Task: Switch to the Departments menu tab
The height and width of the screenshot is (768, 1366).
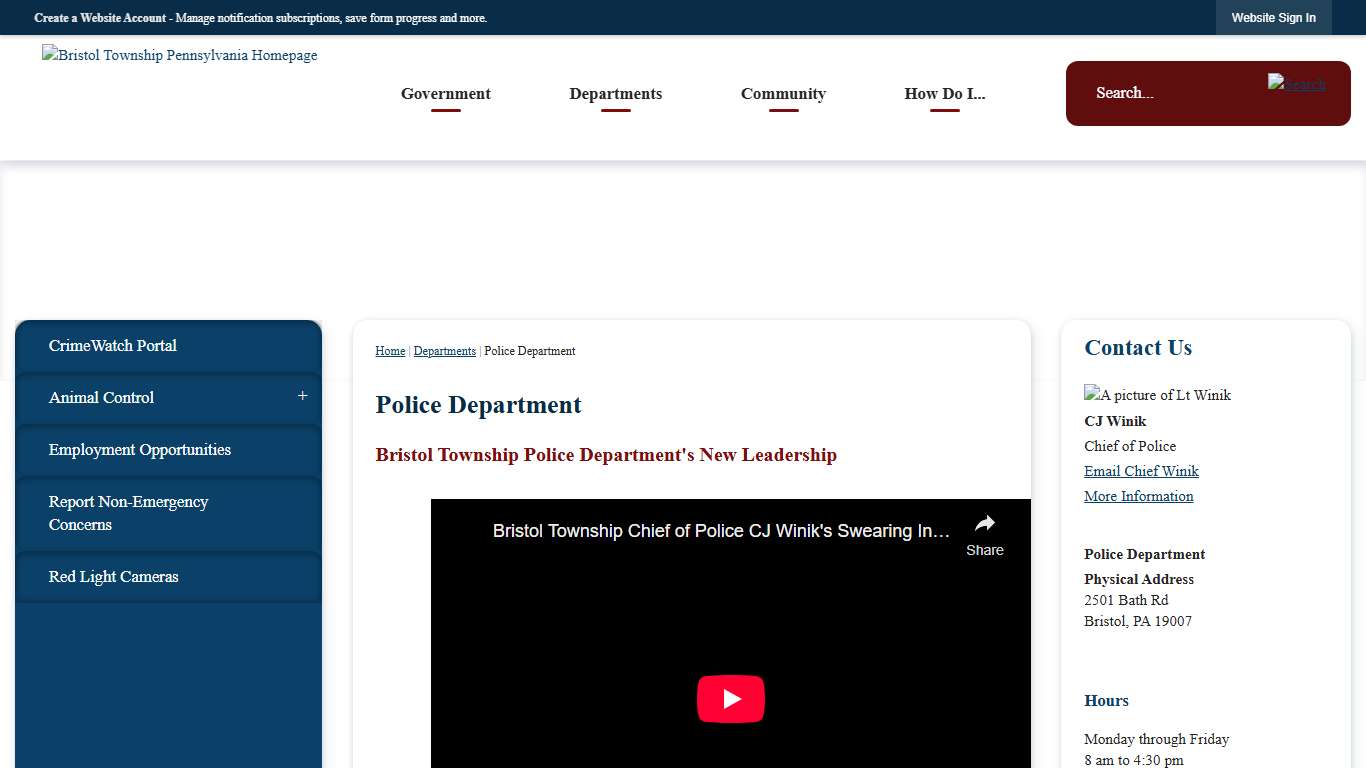Action: click(615, 93)
